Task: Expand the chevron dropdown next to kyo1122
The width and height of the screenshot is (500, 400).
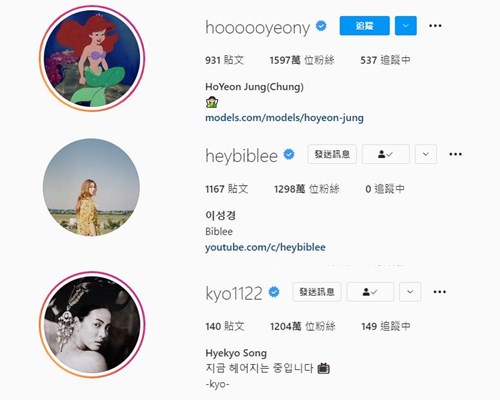Action: coord(410,292)
